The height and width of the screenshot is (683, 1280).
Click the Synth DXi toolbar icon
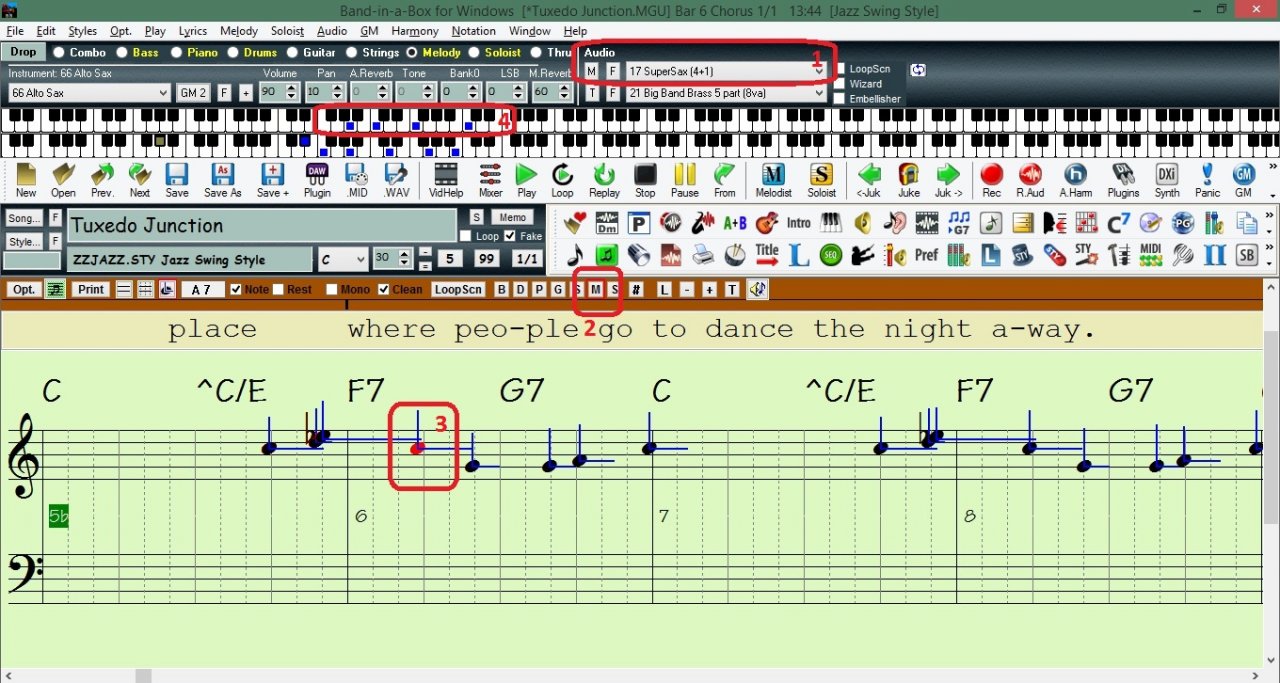click(x=1167, y=180)
